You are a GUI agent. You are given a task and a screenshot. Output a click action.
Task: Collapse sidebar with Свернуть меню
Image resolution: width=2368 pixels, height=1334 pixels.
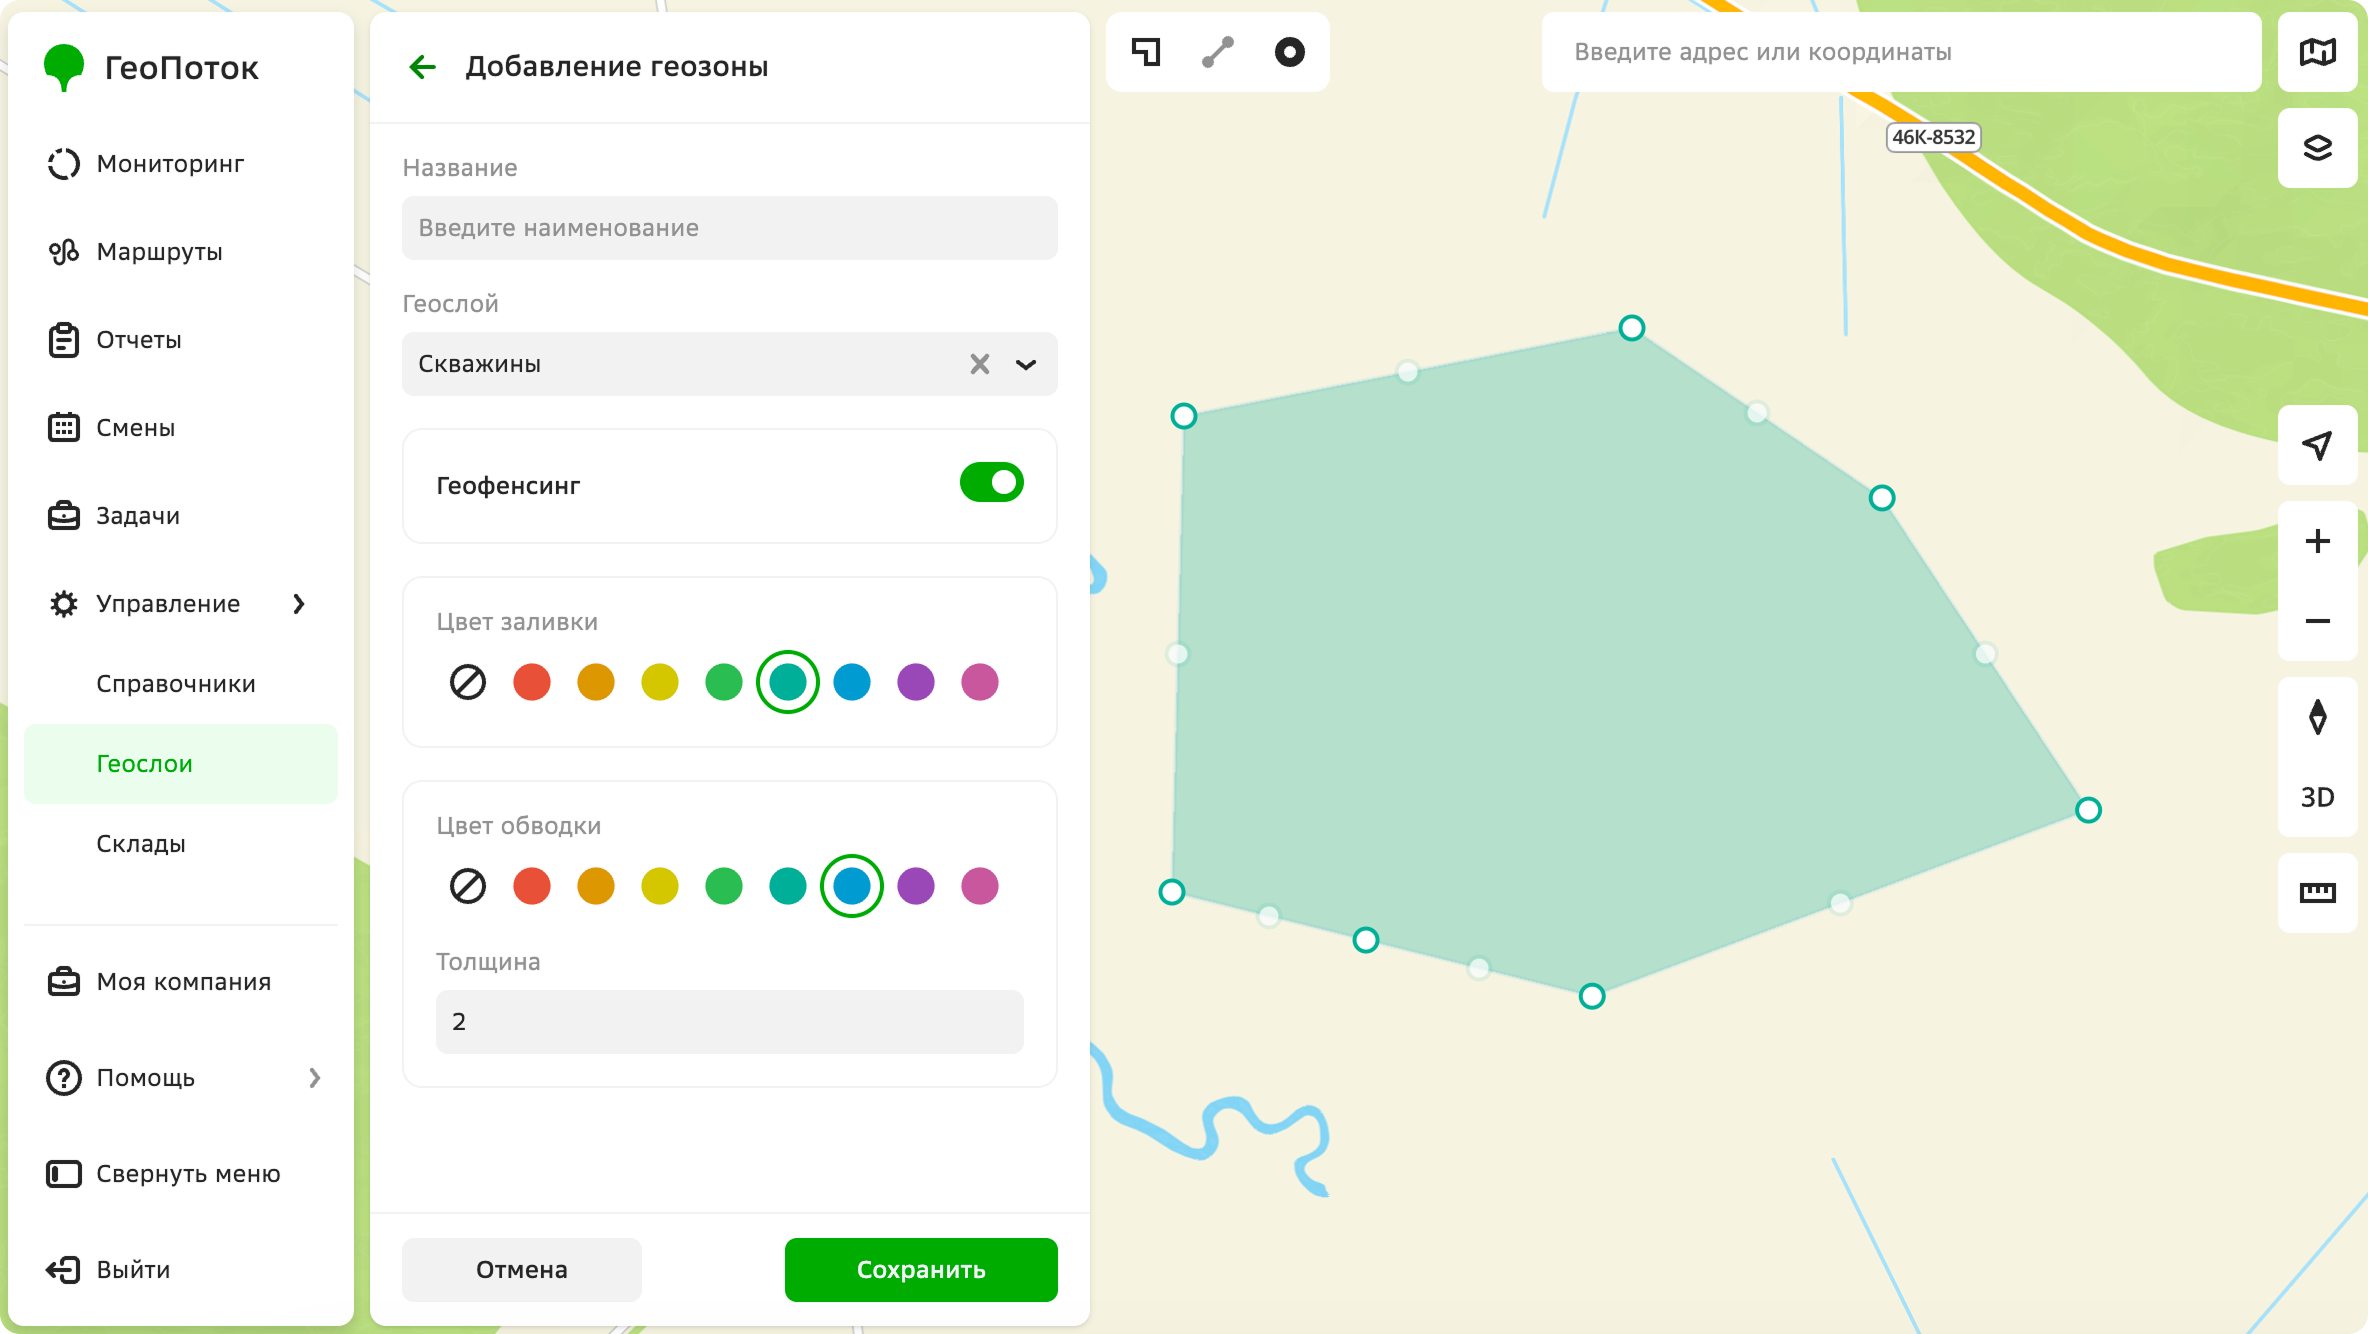coord(181,1174)
